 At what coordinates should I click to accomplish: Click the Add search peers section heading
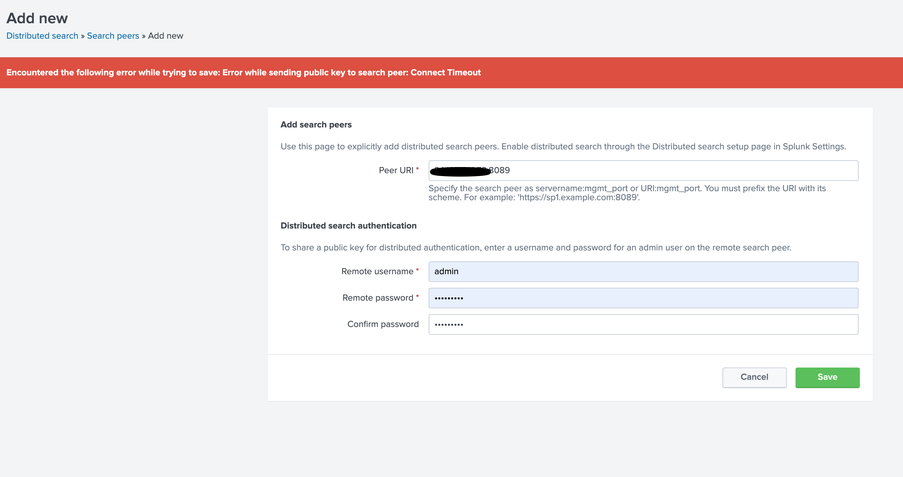(x=316, y=125)
